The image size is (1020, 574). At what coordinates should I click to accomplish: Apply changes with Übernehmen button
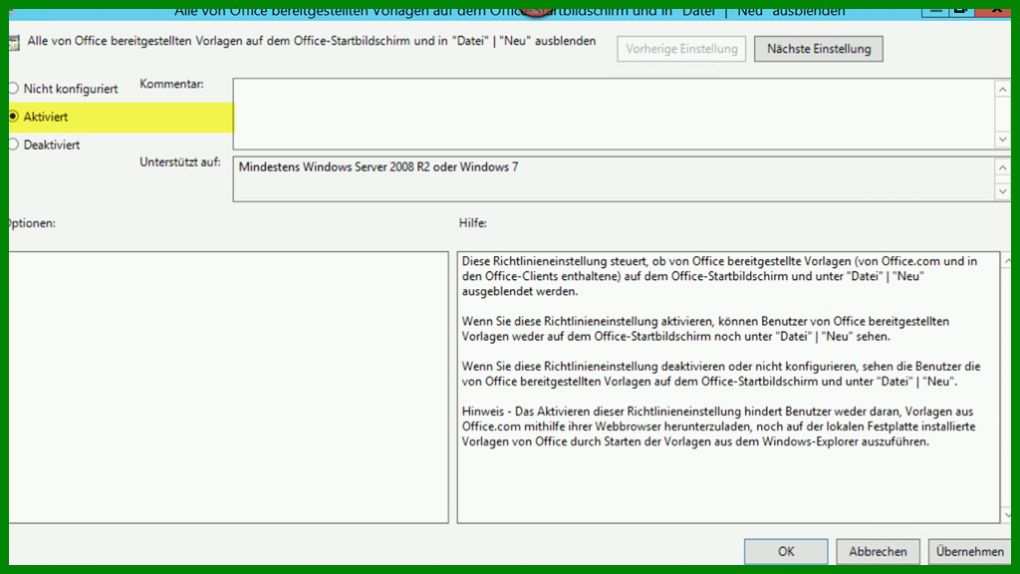pyautogui.click(x=969, y=551)
